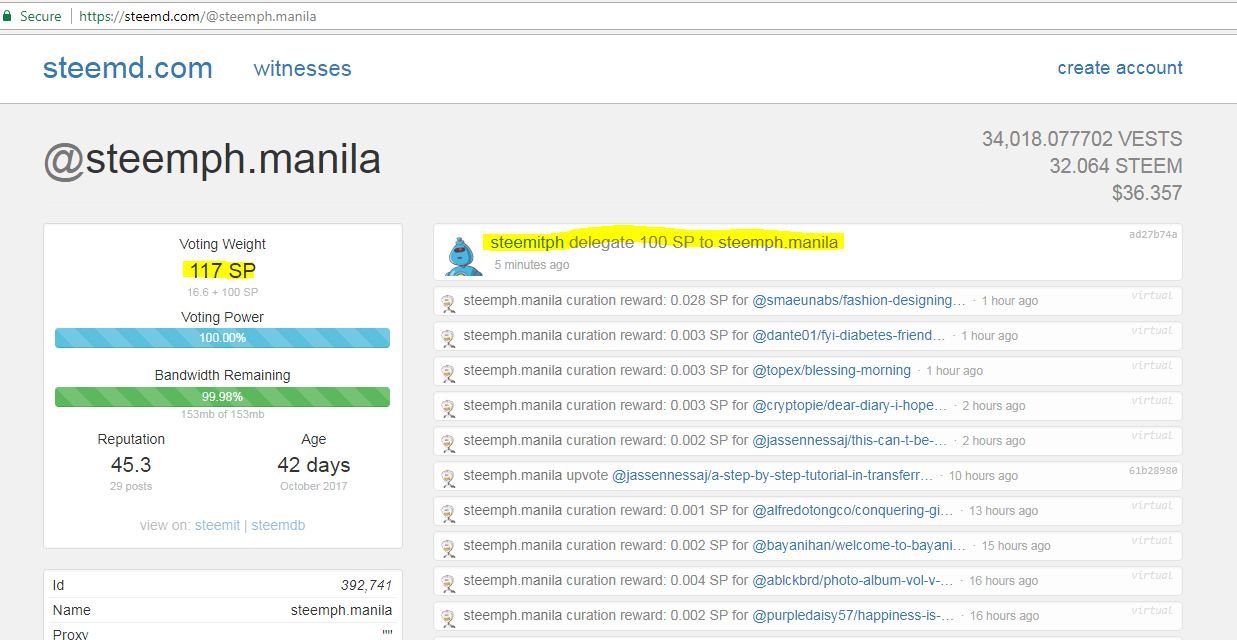Click the 117 SP voting weight value
This screenshot has height=640, width=1237.
[x=222, y=270]
